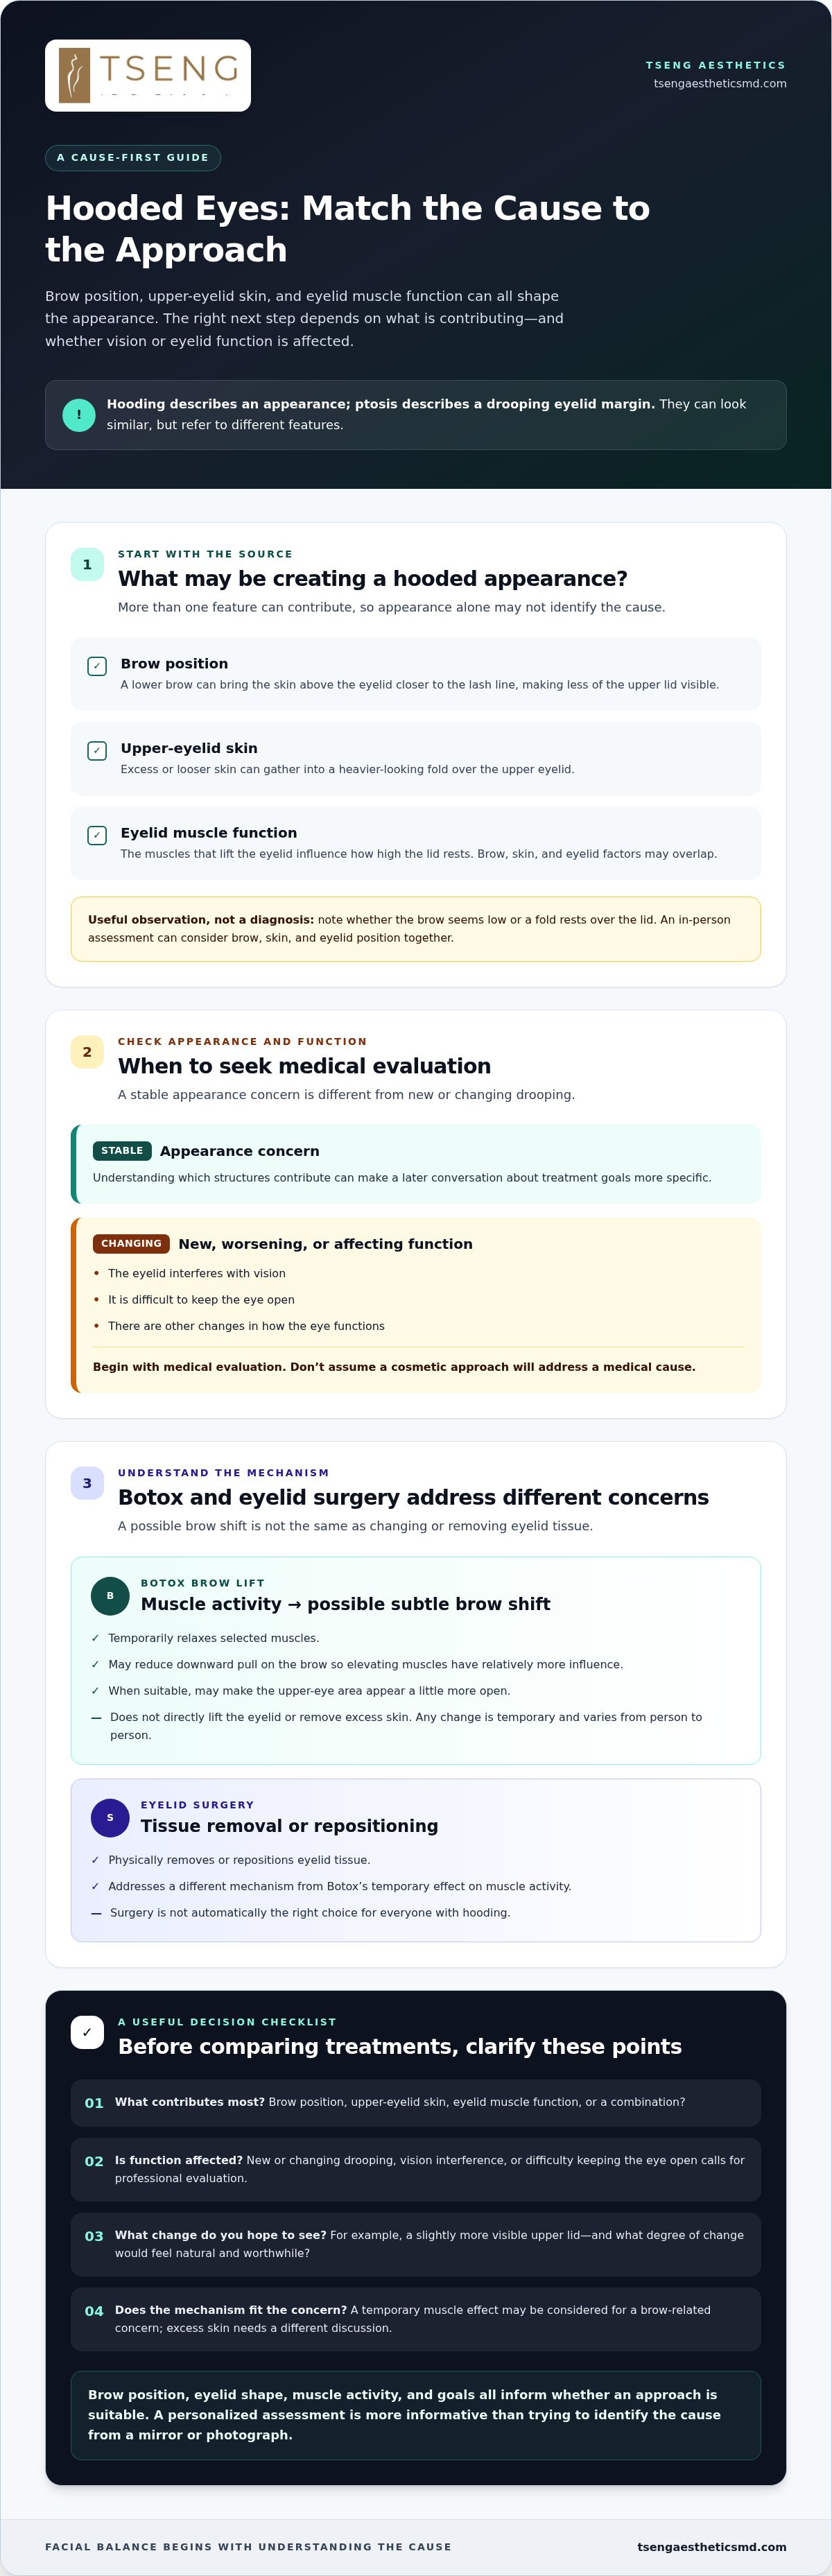Image resolution: width=832 pixels, height=2576 pixels.
Task: Open tsengaestheticsmd.com link in the footer
Action: click(712, 2547)
